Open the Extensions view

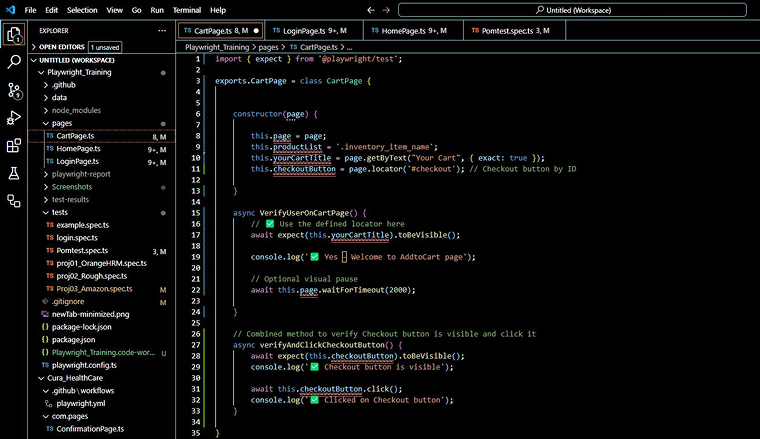14,145
